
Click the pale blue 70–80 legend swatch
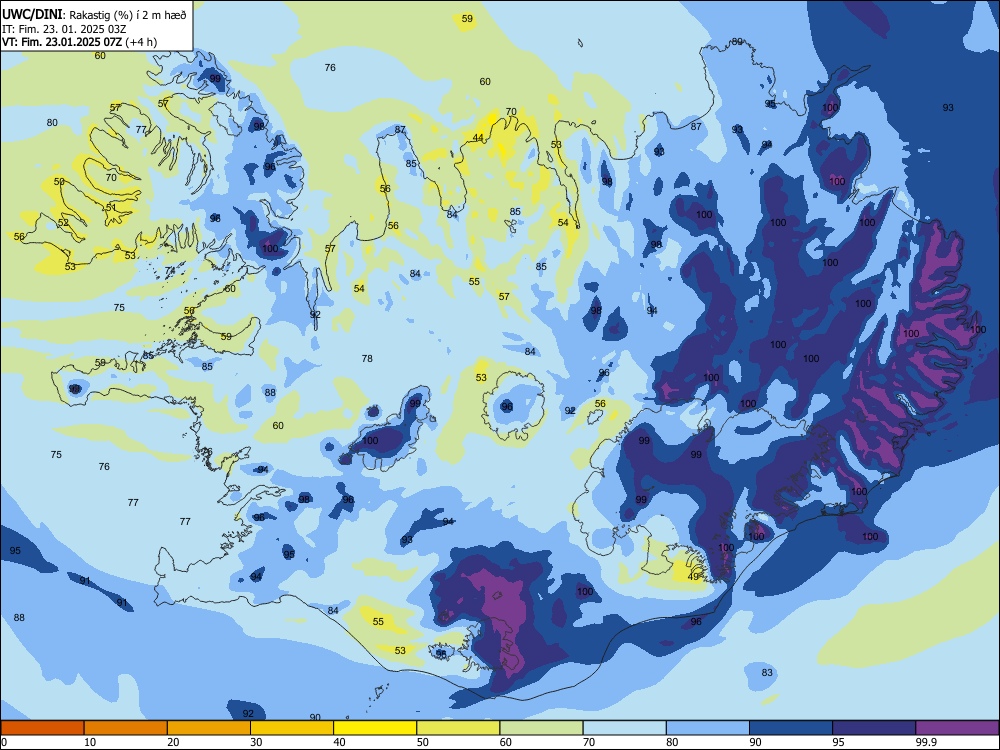[x=624, y=728]
